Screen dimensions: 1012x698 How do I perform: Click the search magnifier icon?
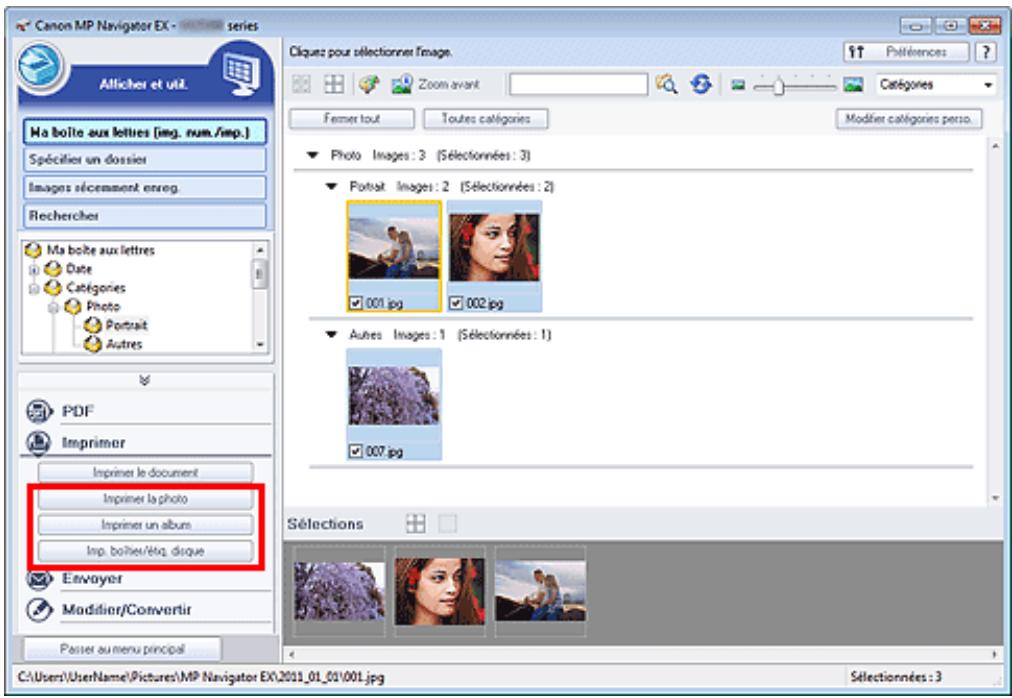666,84
